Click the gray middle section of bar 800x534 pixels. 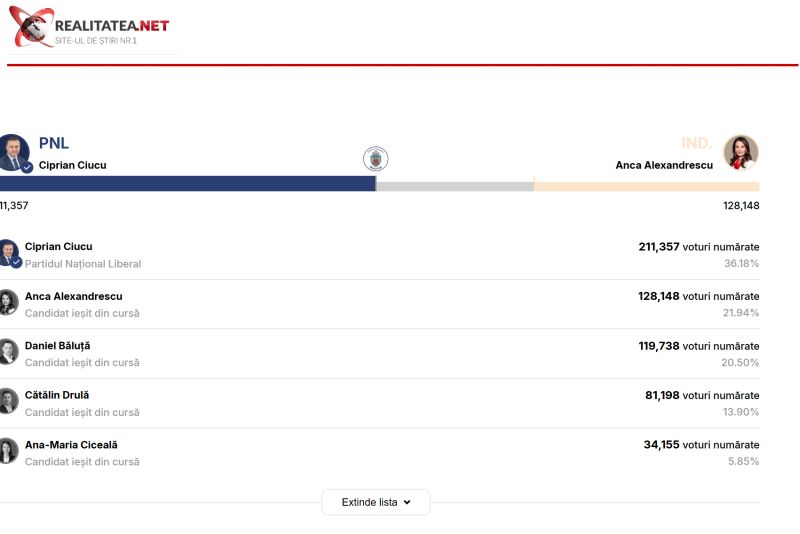pos(454,185)
